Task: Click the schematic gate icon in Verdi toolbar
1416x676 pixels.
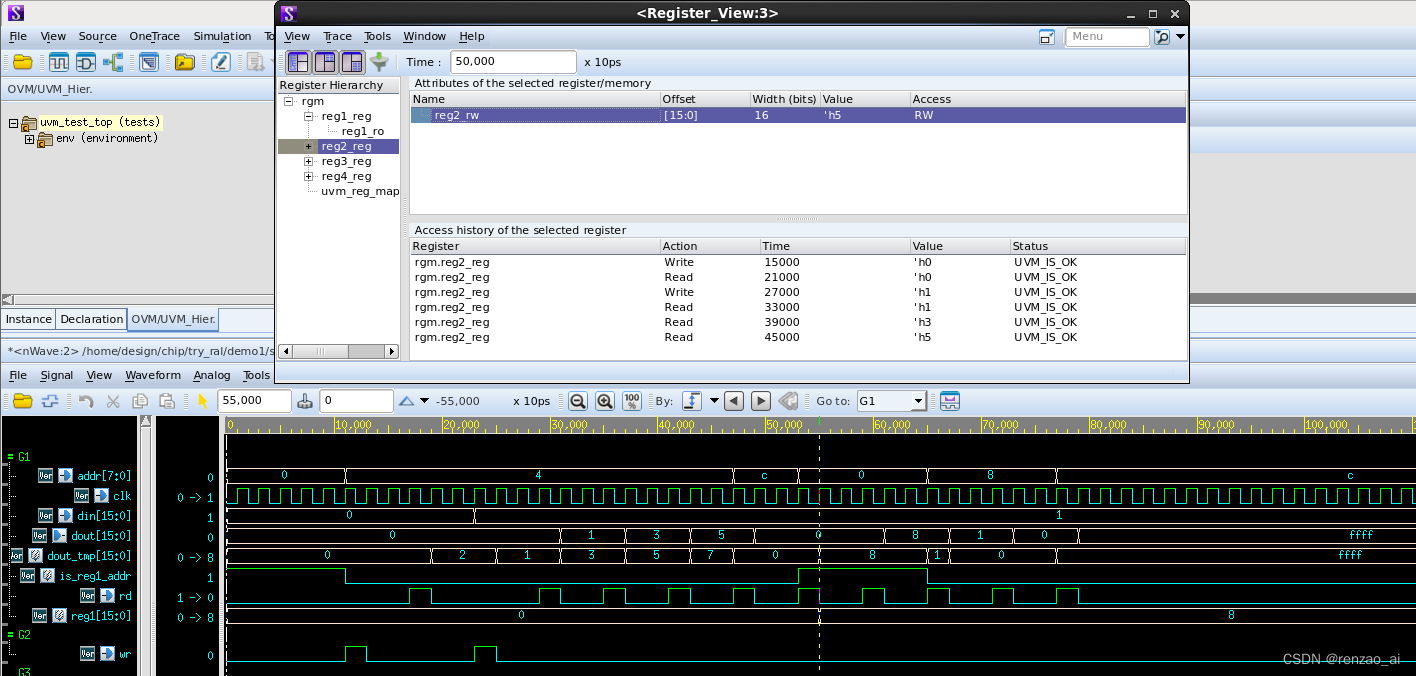Action: click(x=86, y=62)
